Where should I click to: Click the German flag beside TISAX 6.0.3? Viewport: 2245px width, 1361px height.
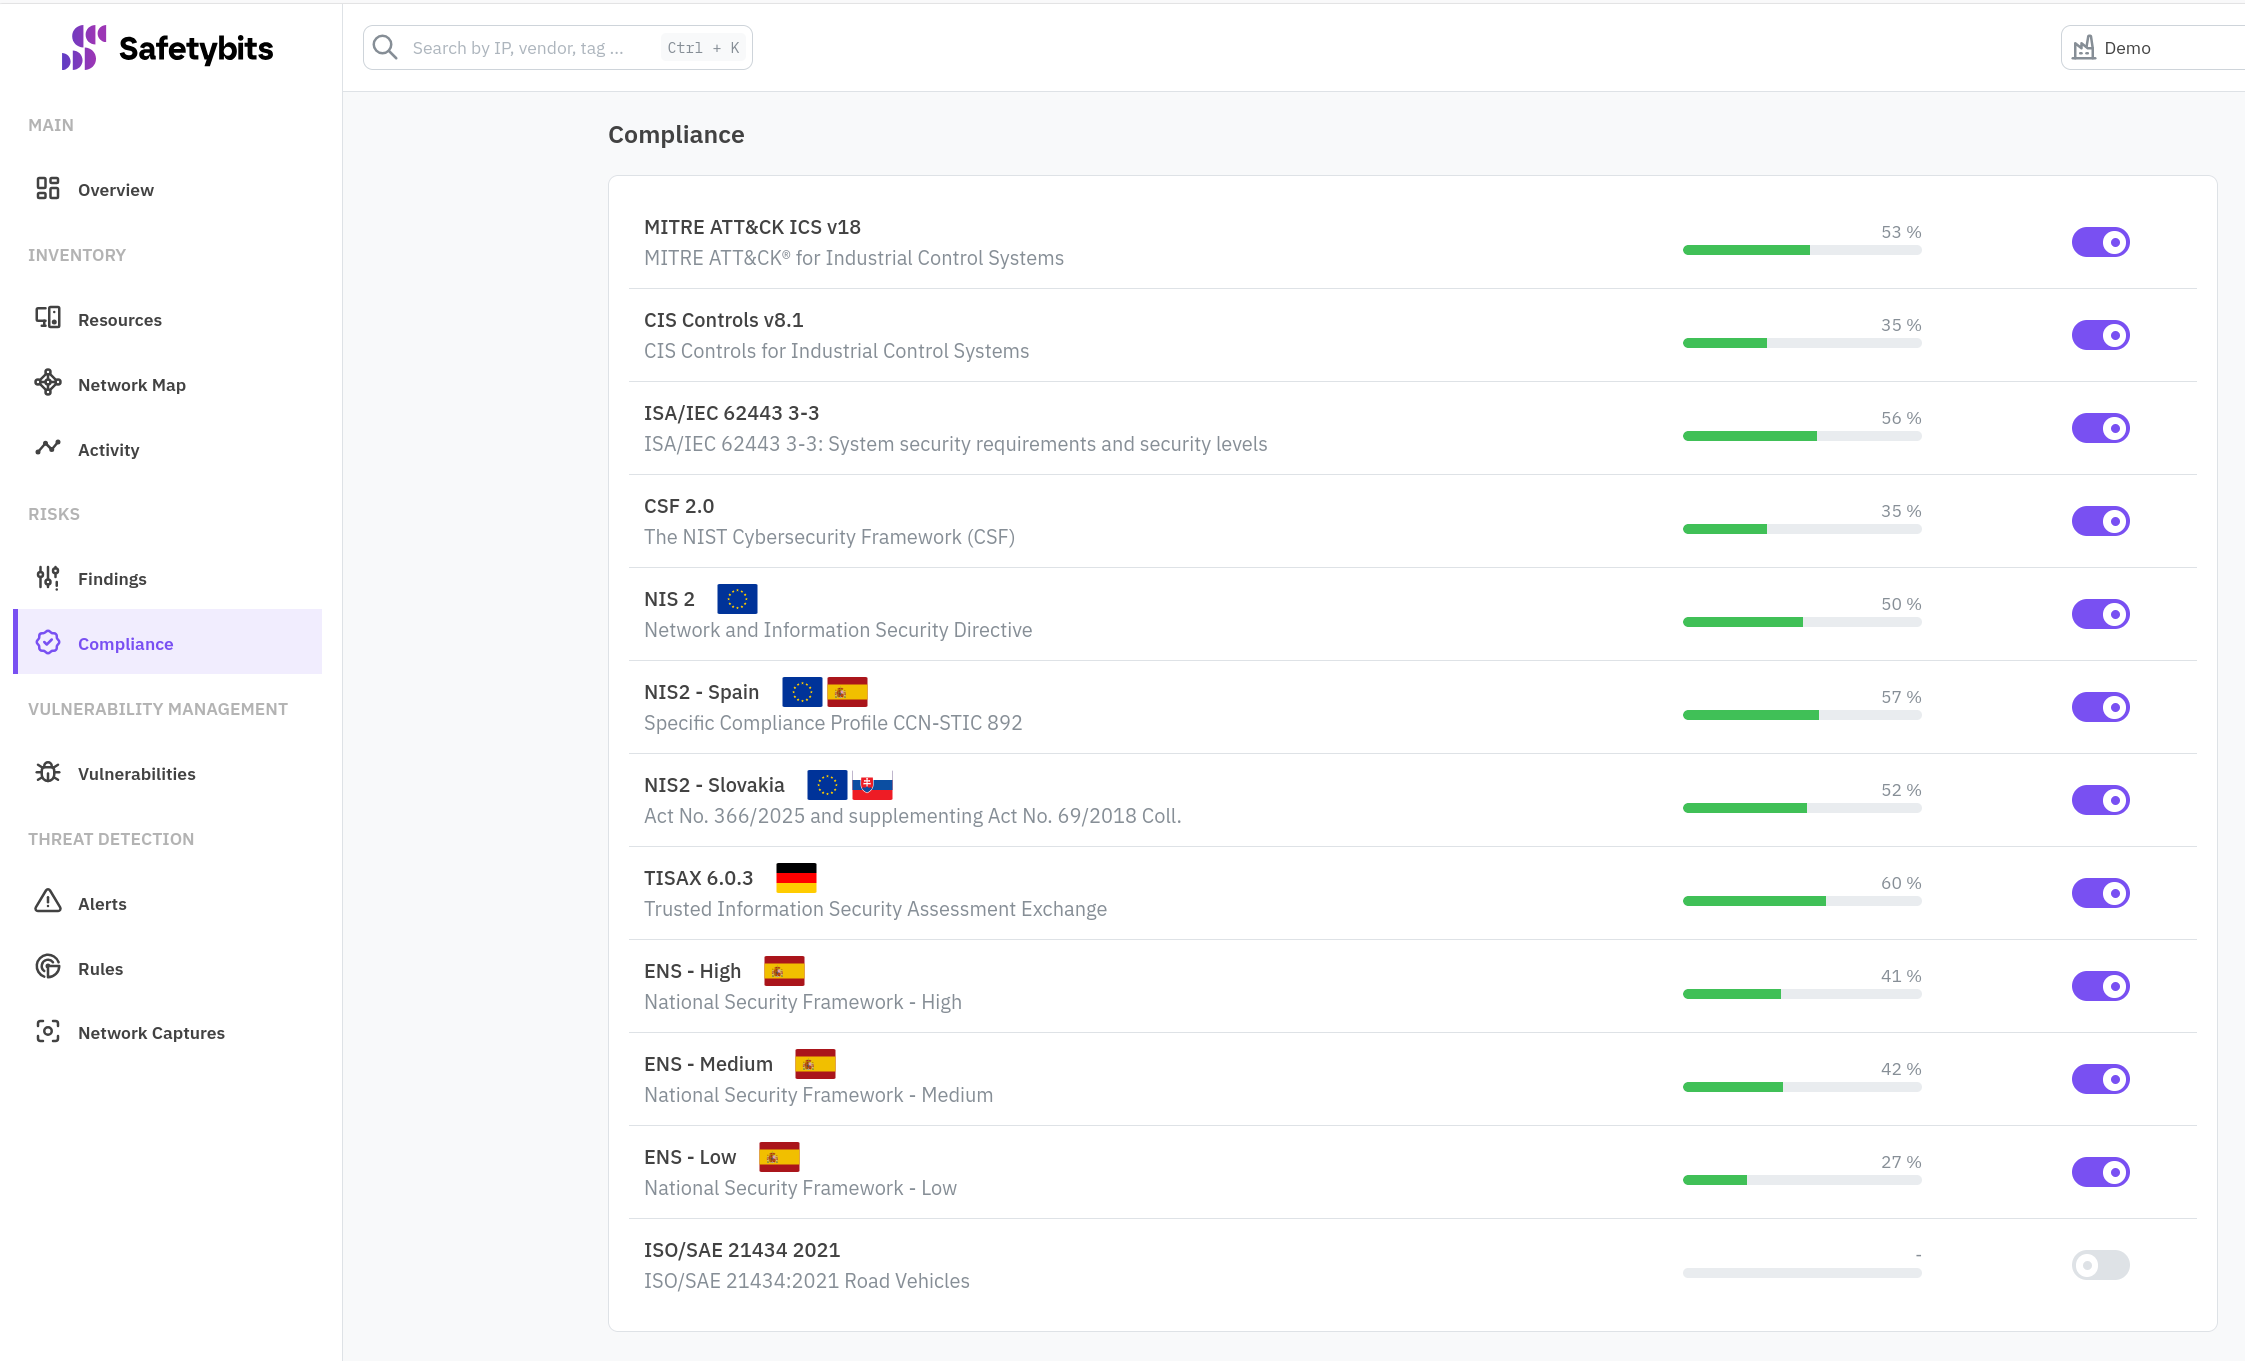[796, 878]
